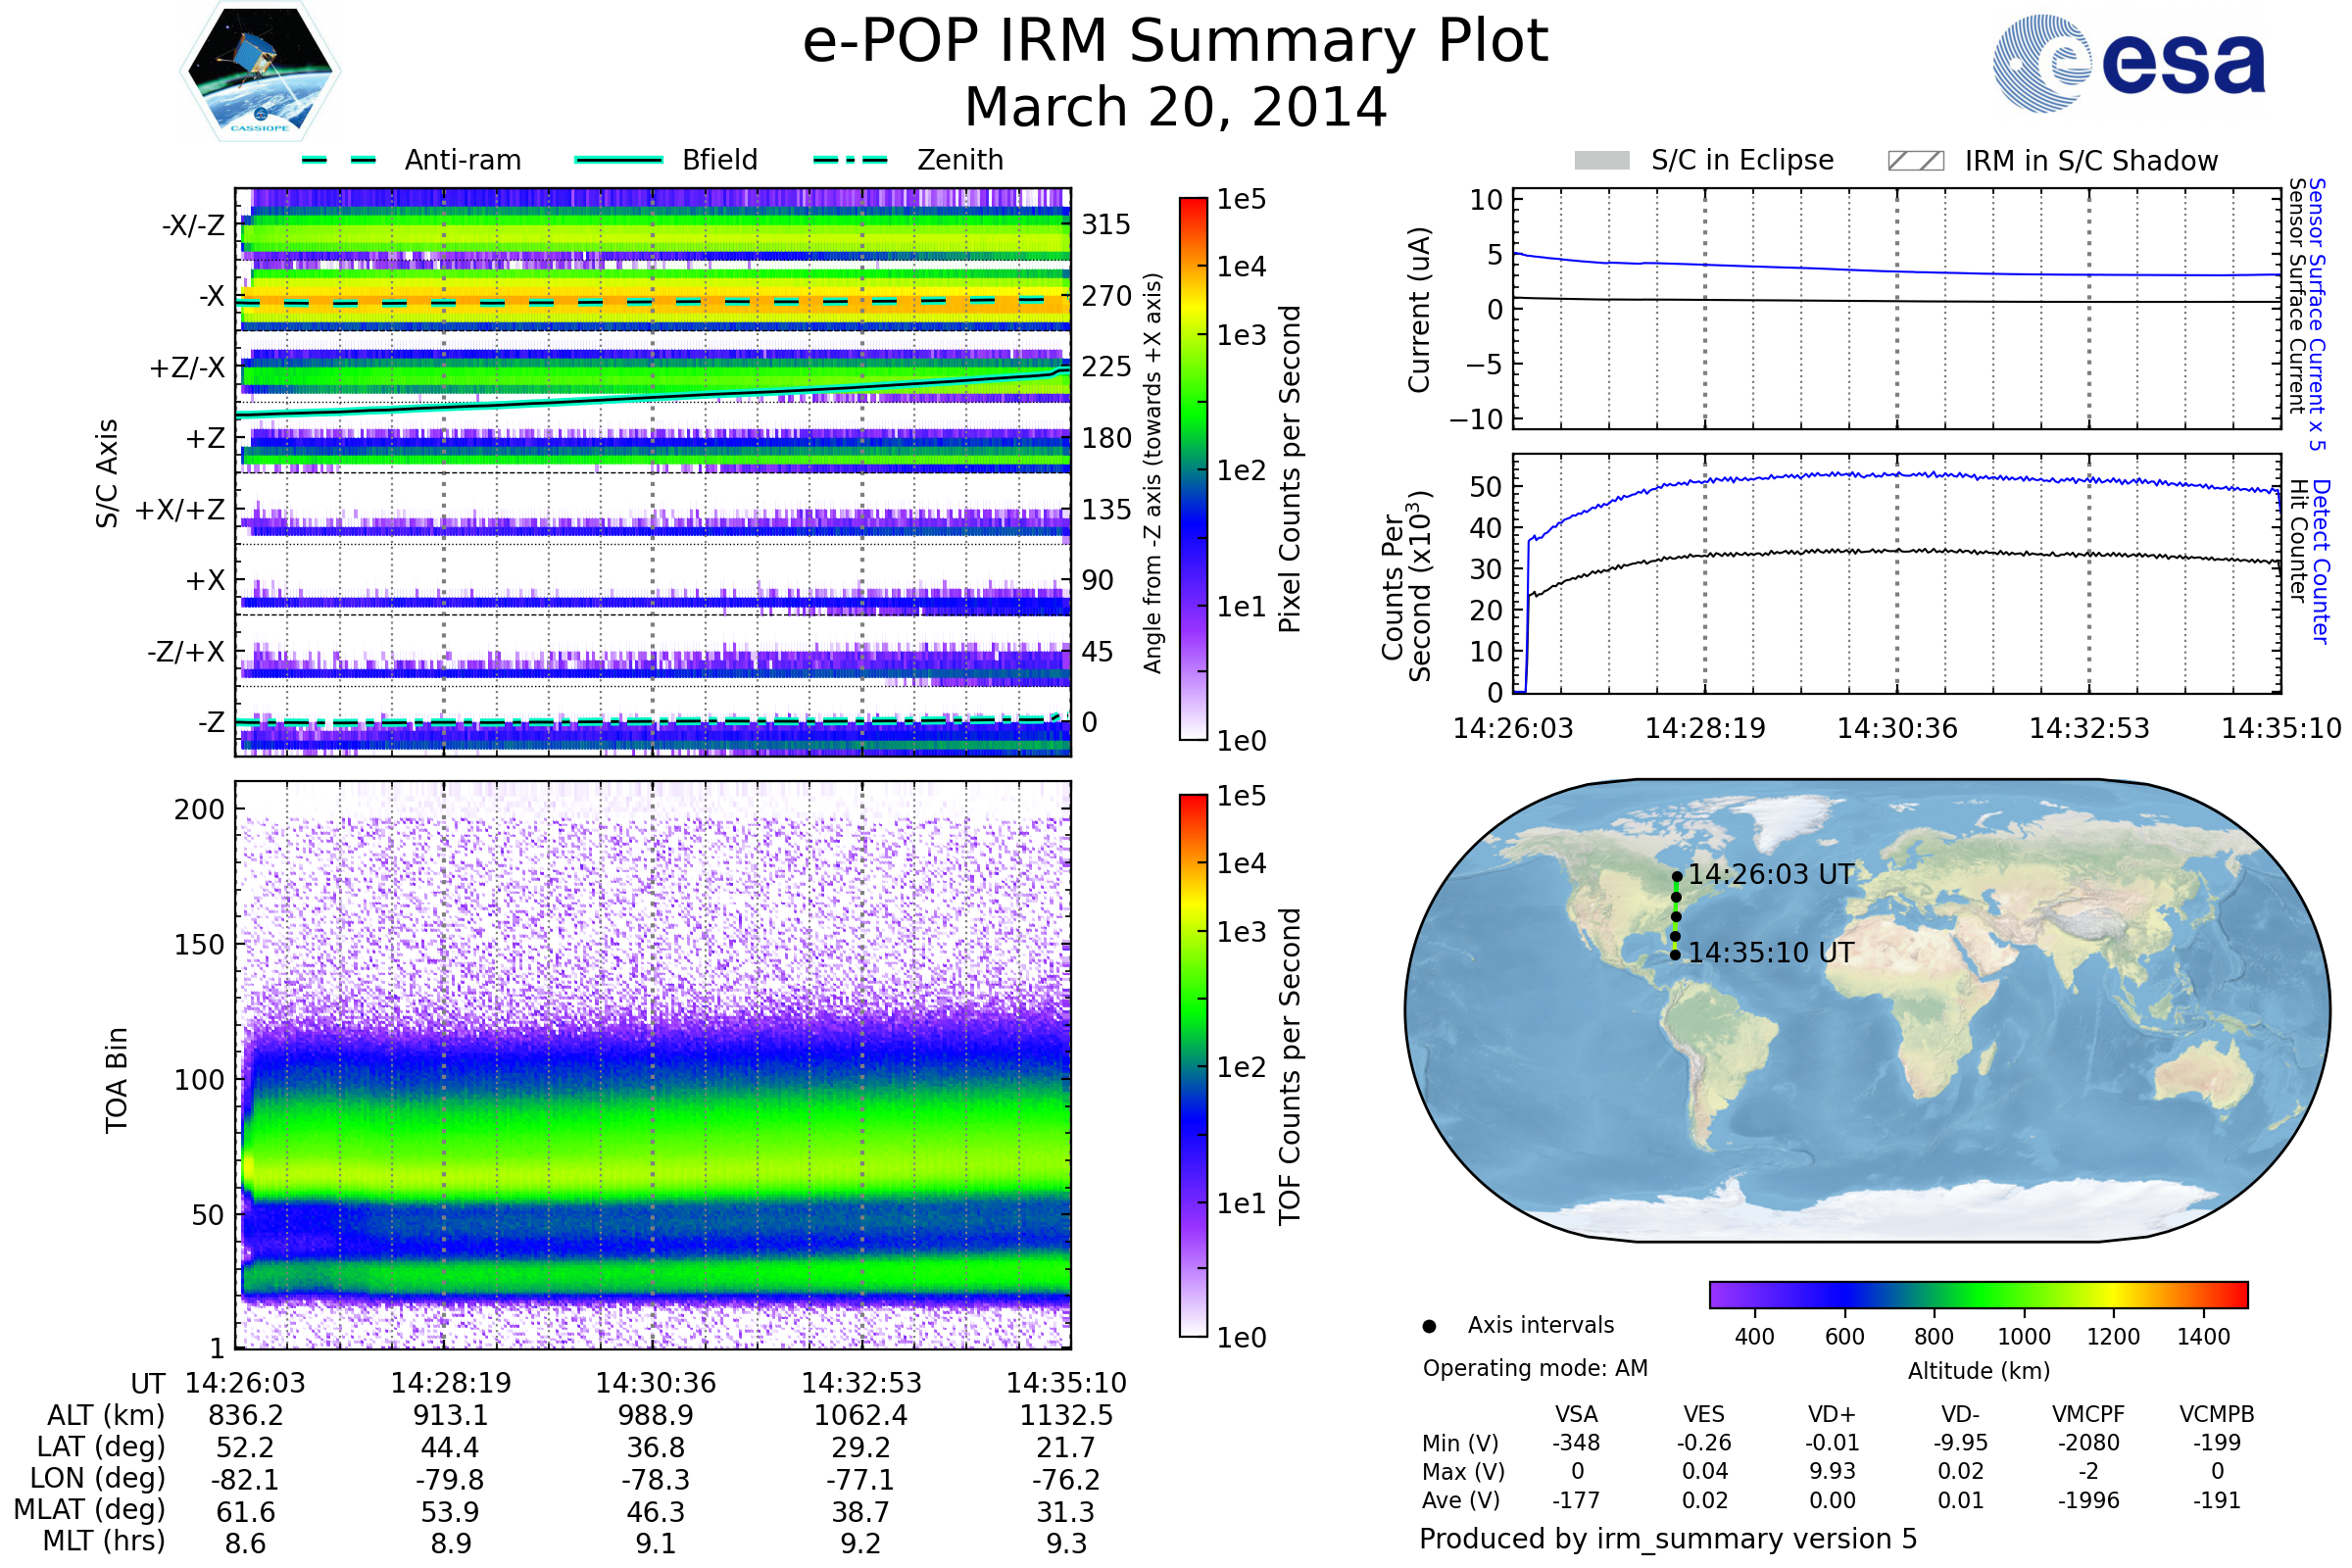This screenshot has height=1568, width=2352.
Task: Click the 14:35:10 UT map track label
Action: pos(1771,953)
